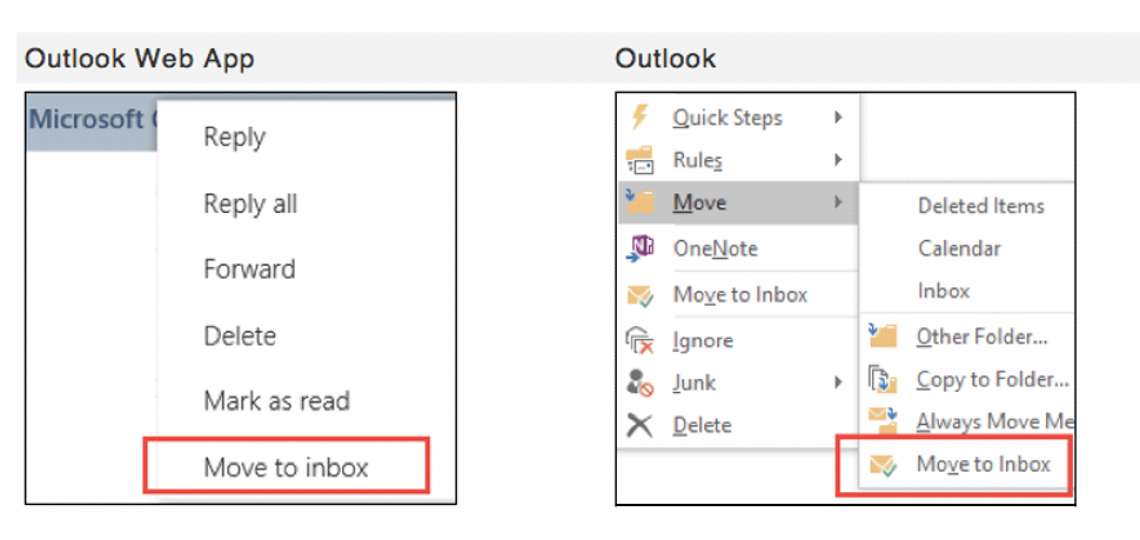Expand the Quick Steps submenu arrow
This screenshot has width=1140, height=540.
click(x=839, y=117)
